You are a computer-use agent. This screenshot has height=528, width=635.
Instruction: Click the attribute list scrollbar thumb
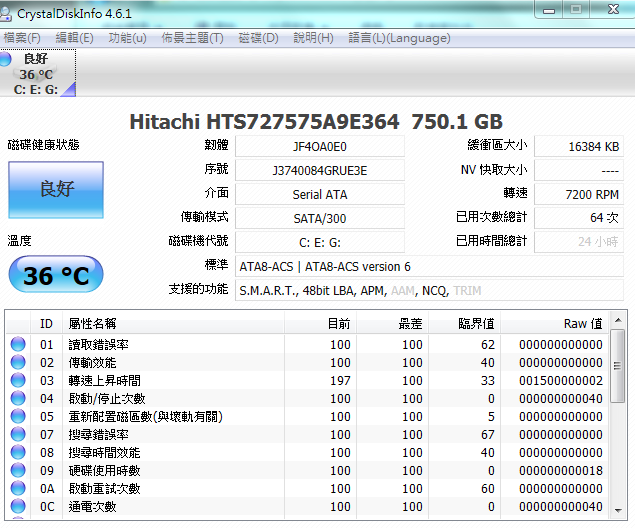pos(618,366)
